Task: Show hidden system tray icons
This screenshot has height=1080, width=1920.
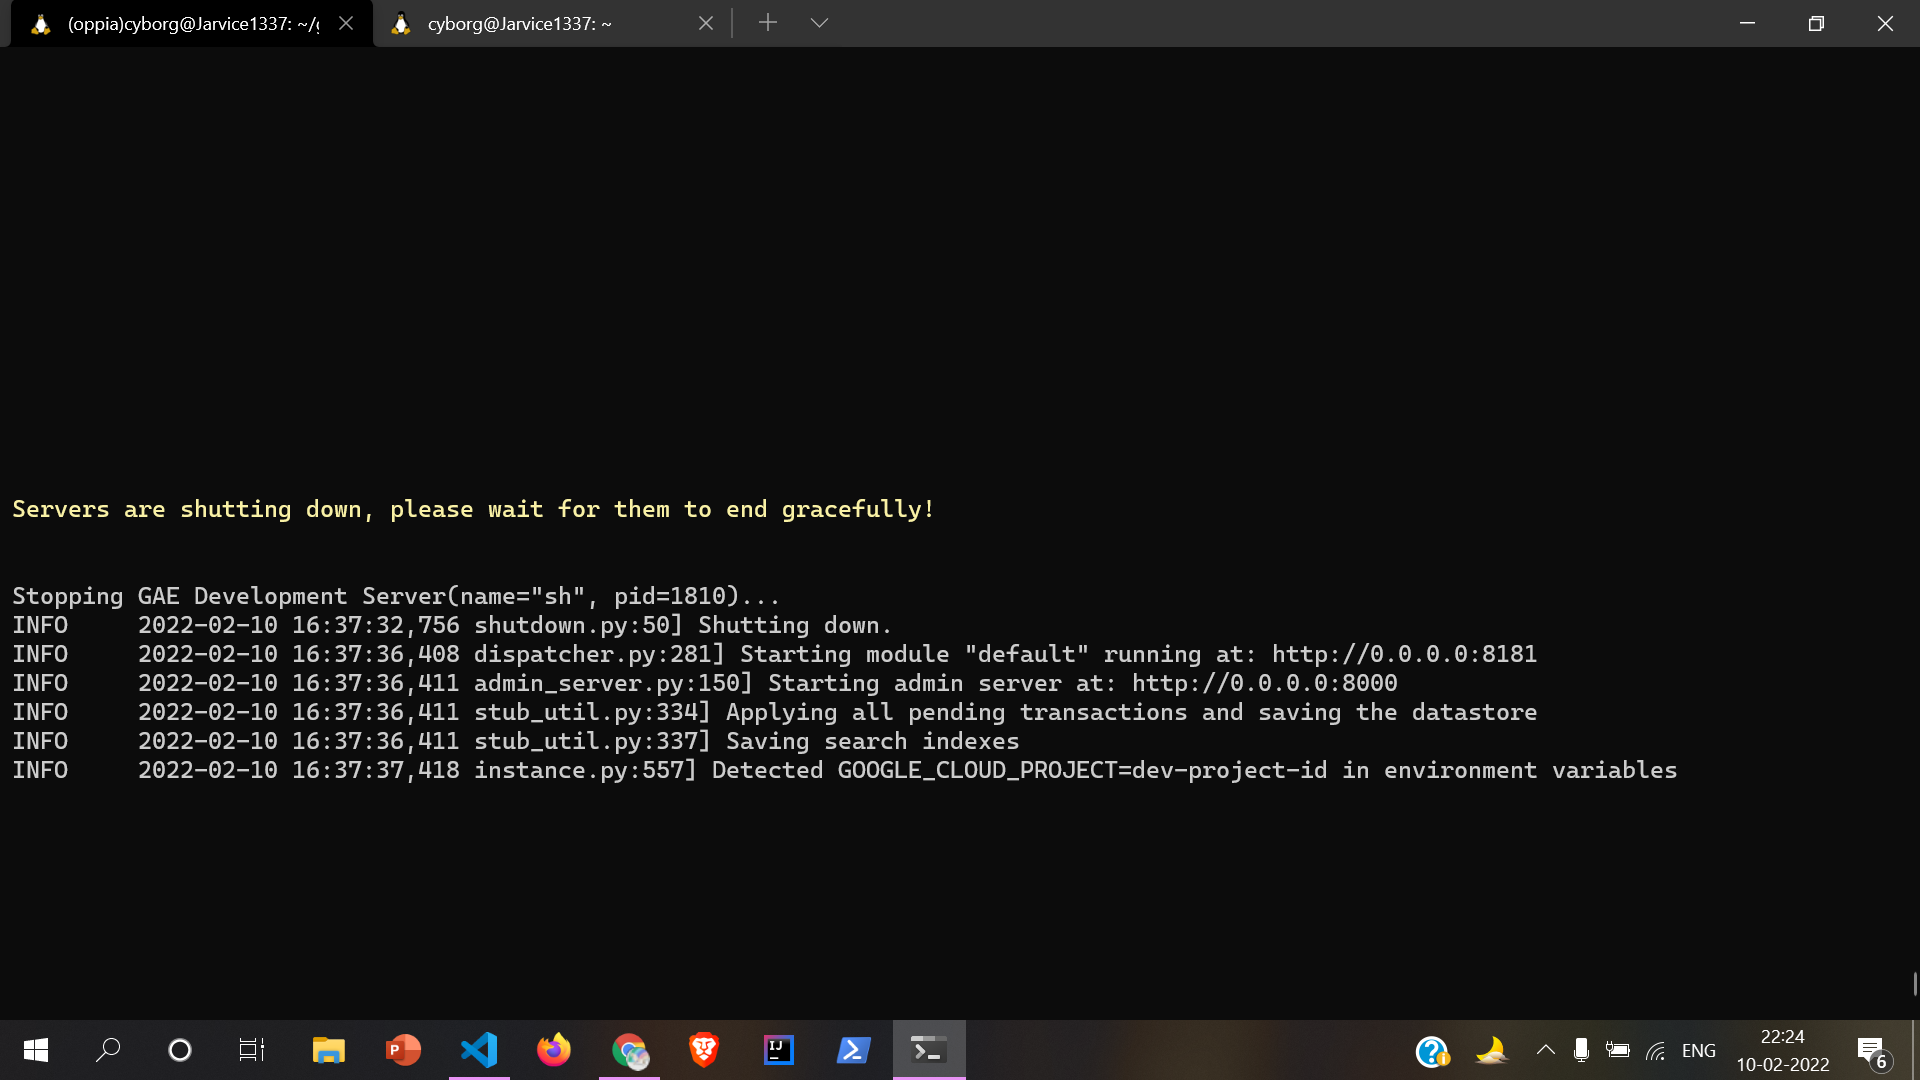Action: (x=1545, y=1050)
